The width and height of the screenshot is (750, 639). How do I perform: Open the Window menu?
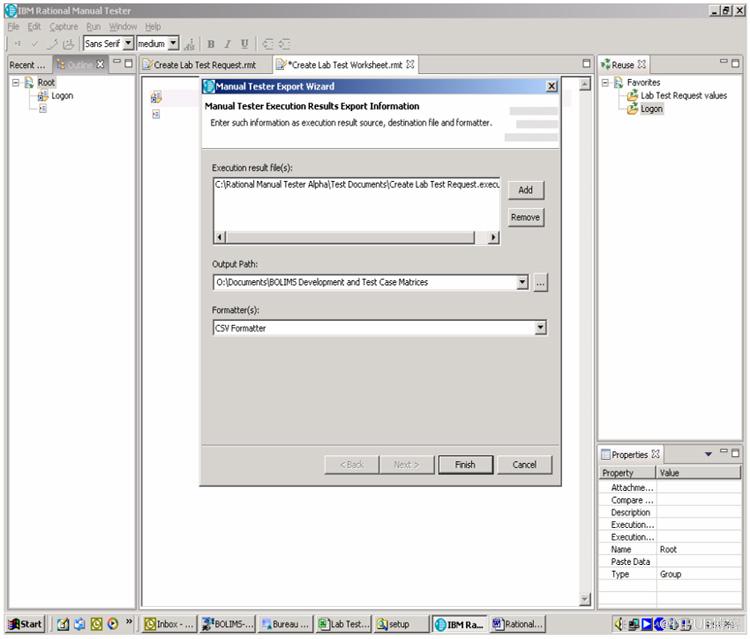[x=123, y=27]
